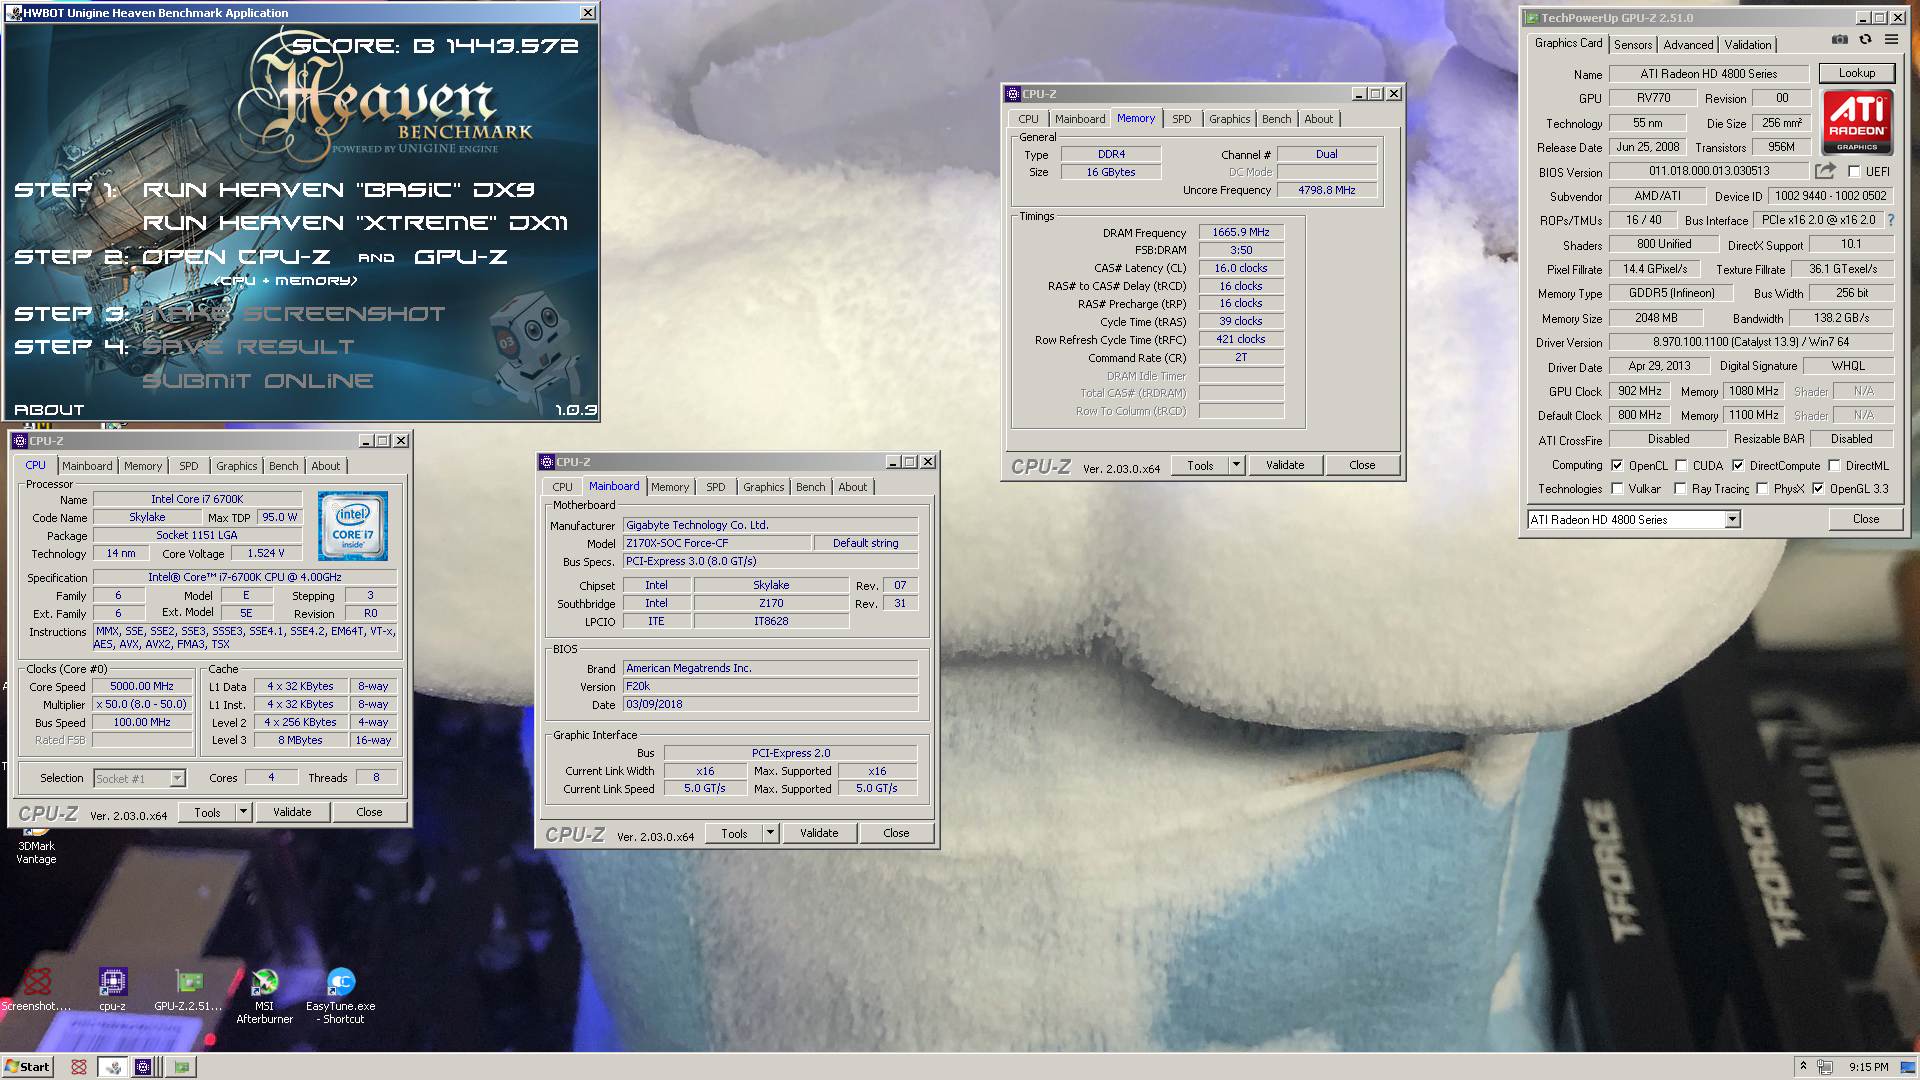
Task: Click the Intel Core i7 logo in CPU-Z
Action: pos(353,526)
